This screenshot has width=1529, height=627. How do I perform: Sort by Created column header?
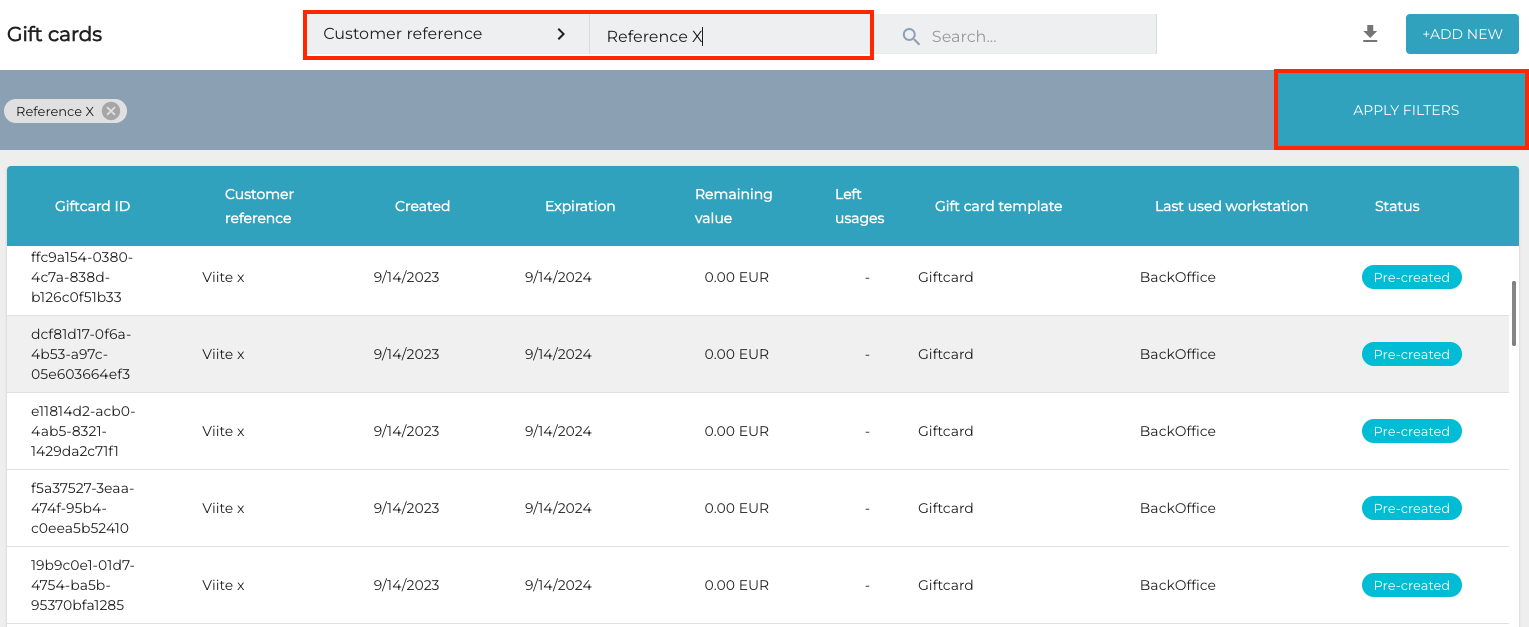click(422, 206)
